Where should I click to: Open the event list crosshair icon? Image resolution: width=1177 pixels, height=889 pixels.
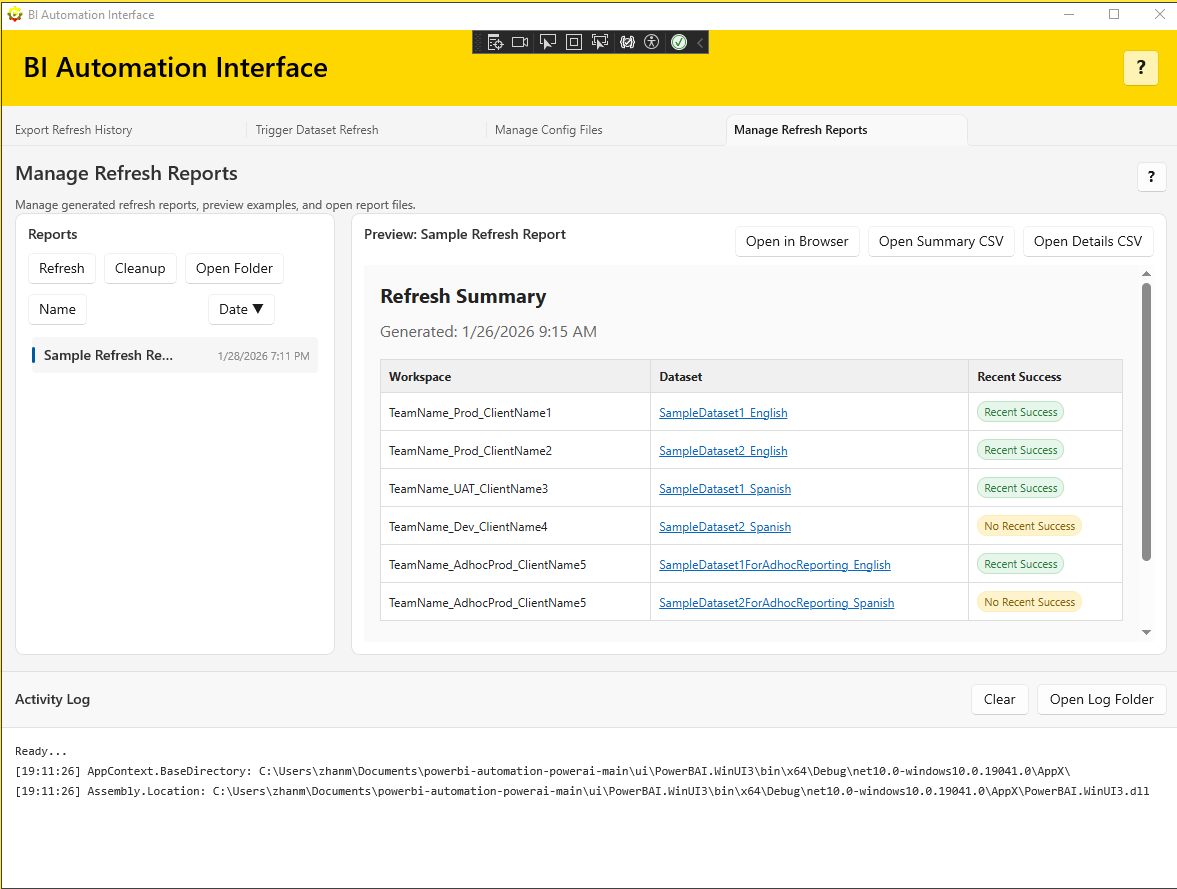(495, 42)
